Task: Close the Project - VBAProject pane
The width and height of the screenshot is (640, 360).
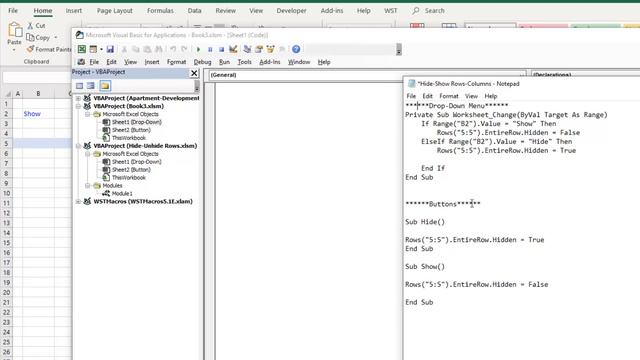Action: click(194, 73)
